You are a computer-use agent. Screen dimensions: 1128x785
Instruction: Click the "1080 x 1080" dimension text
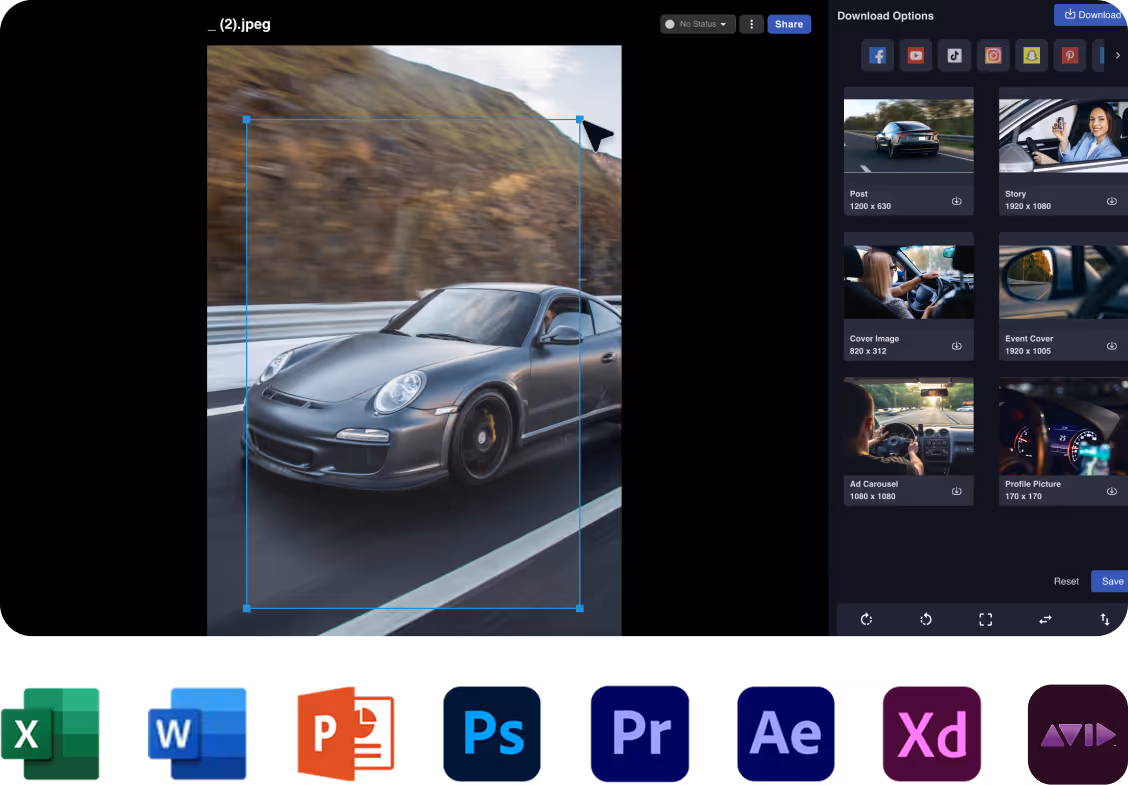point(873,496)
